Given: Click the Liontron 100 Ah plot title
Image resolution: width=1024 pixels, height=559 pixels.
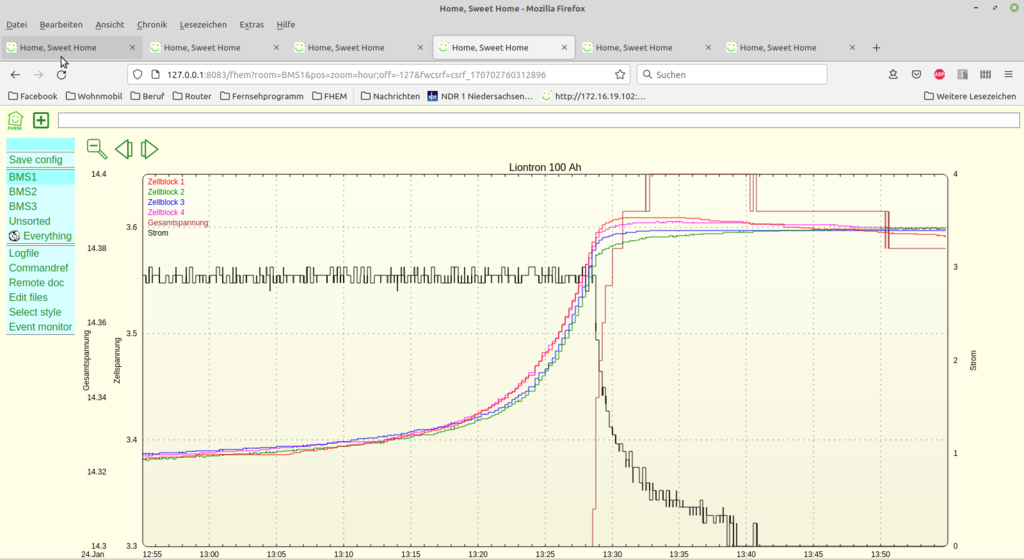Looking at the screenshot, I should [x=545, y=167].
